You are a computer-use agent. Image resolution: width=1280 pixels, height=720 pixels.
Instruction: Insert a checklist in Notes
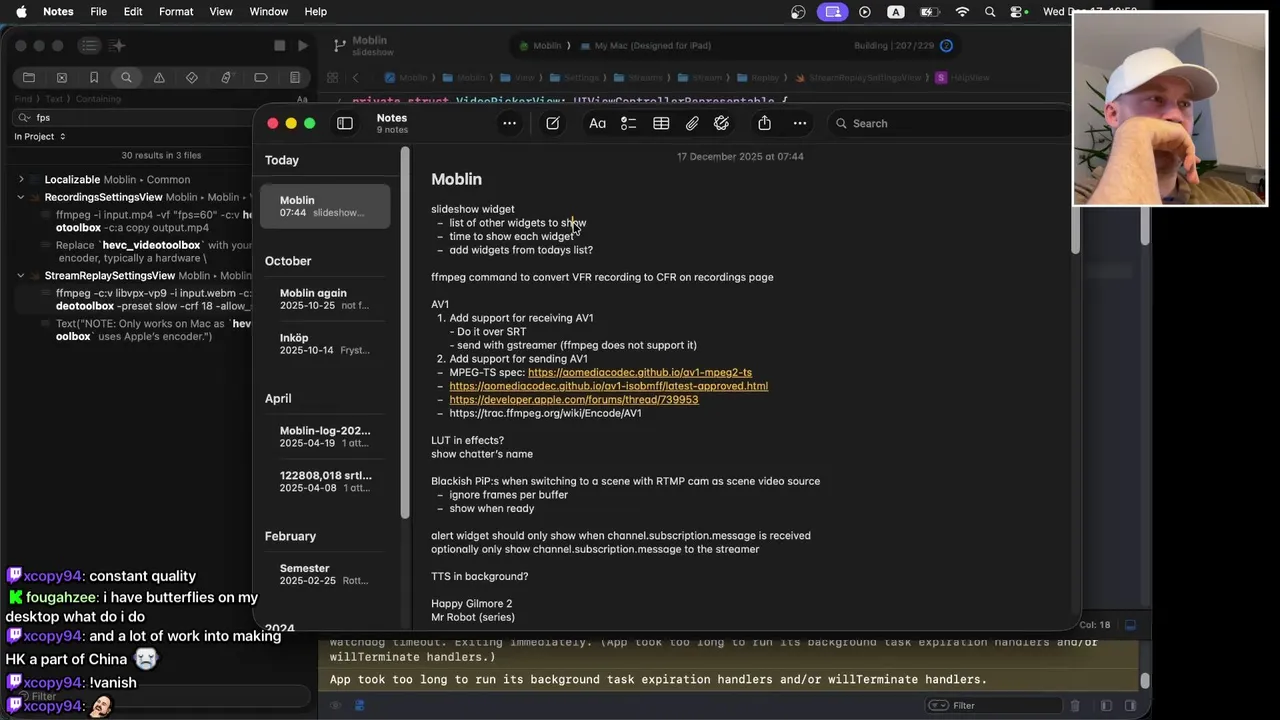pos(628,123)
